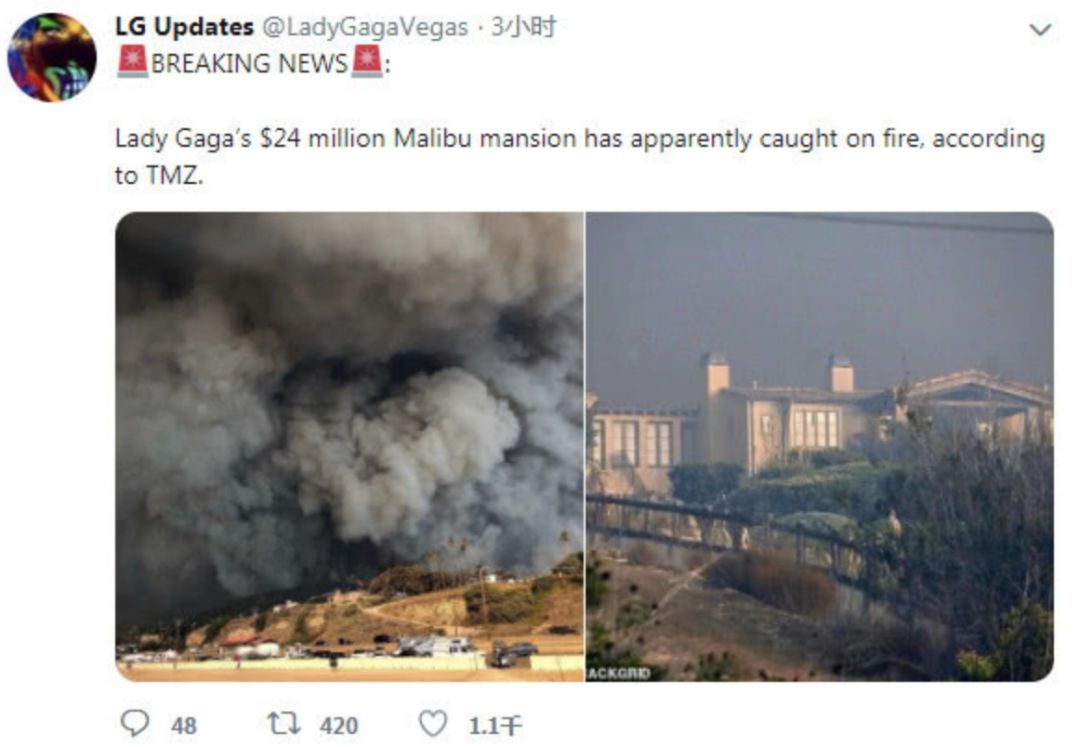Click the TMZ text in tweet

point(173,176)
